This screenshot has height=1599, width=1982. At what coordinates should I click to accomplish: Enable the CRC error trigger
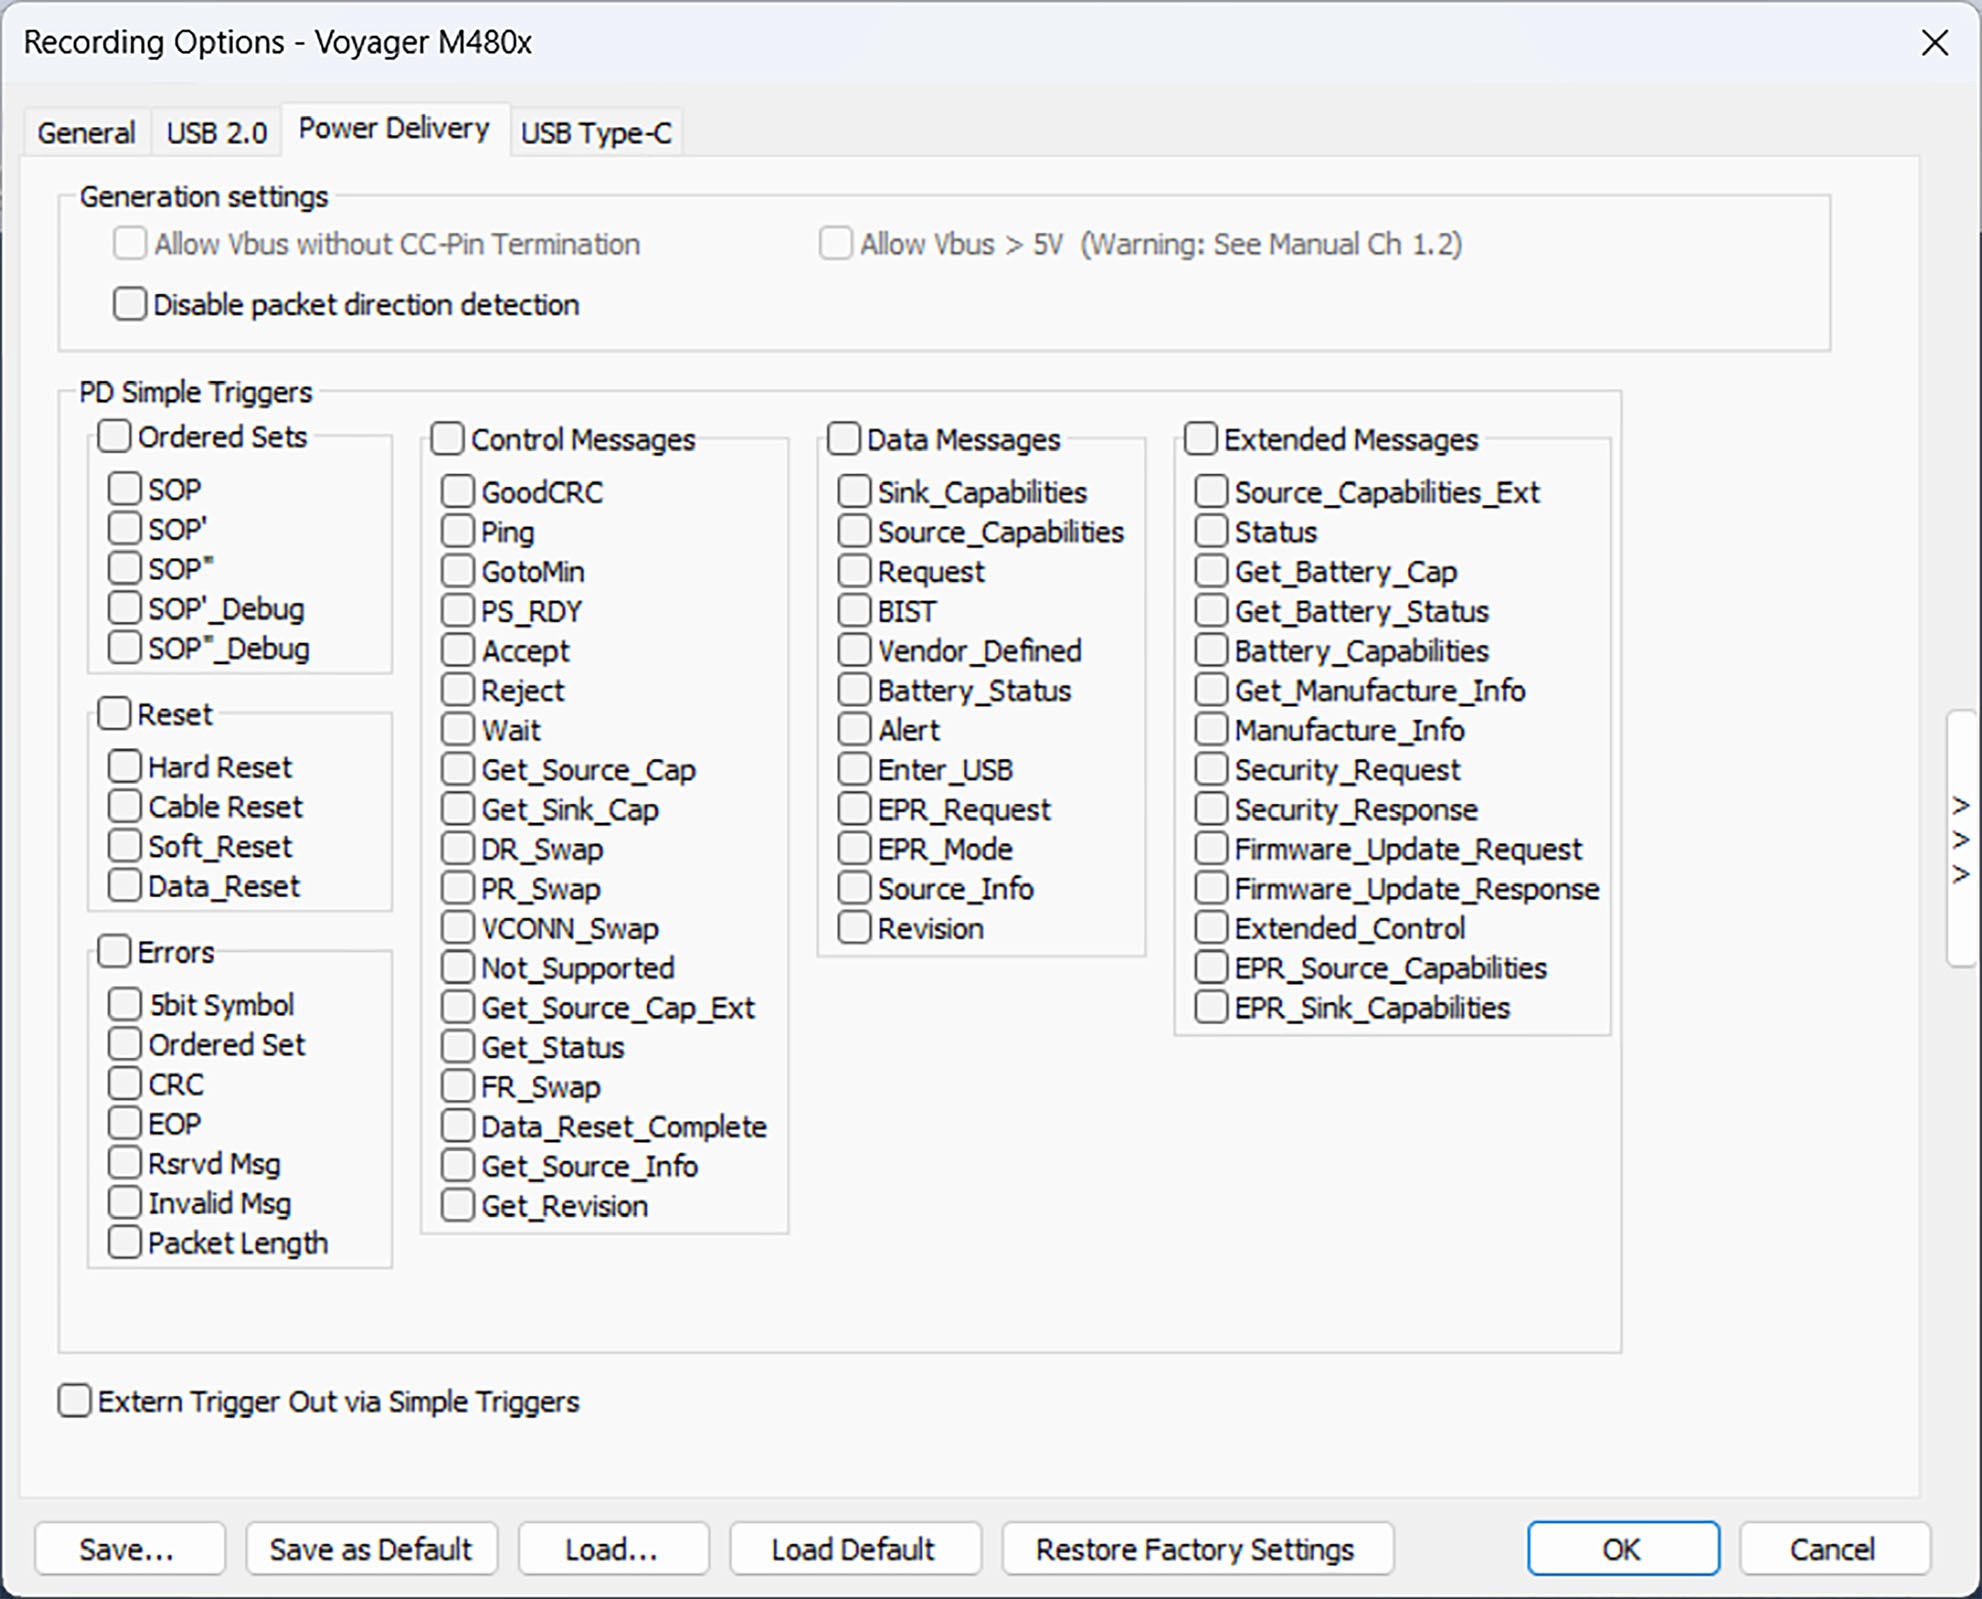click(x=125, y=1083)
